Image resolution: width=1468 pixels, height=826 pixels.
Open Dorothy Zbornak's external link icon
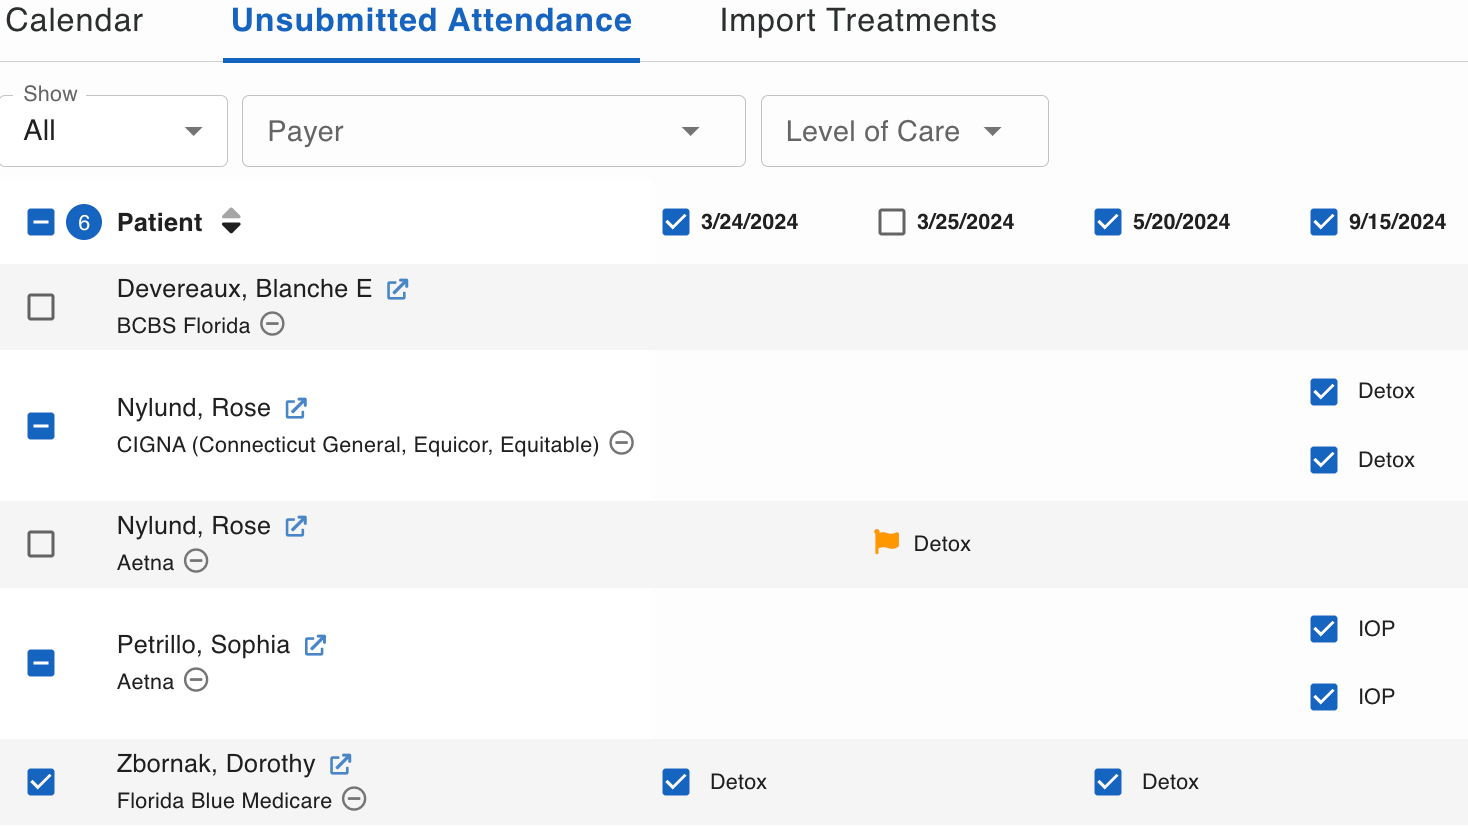[x=340, y=764]
